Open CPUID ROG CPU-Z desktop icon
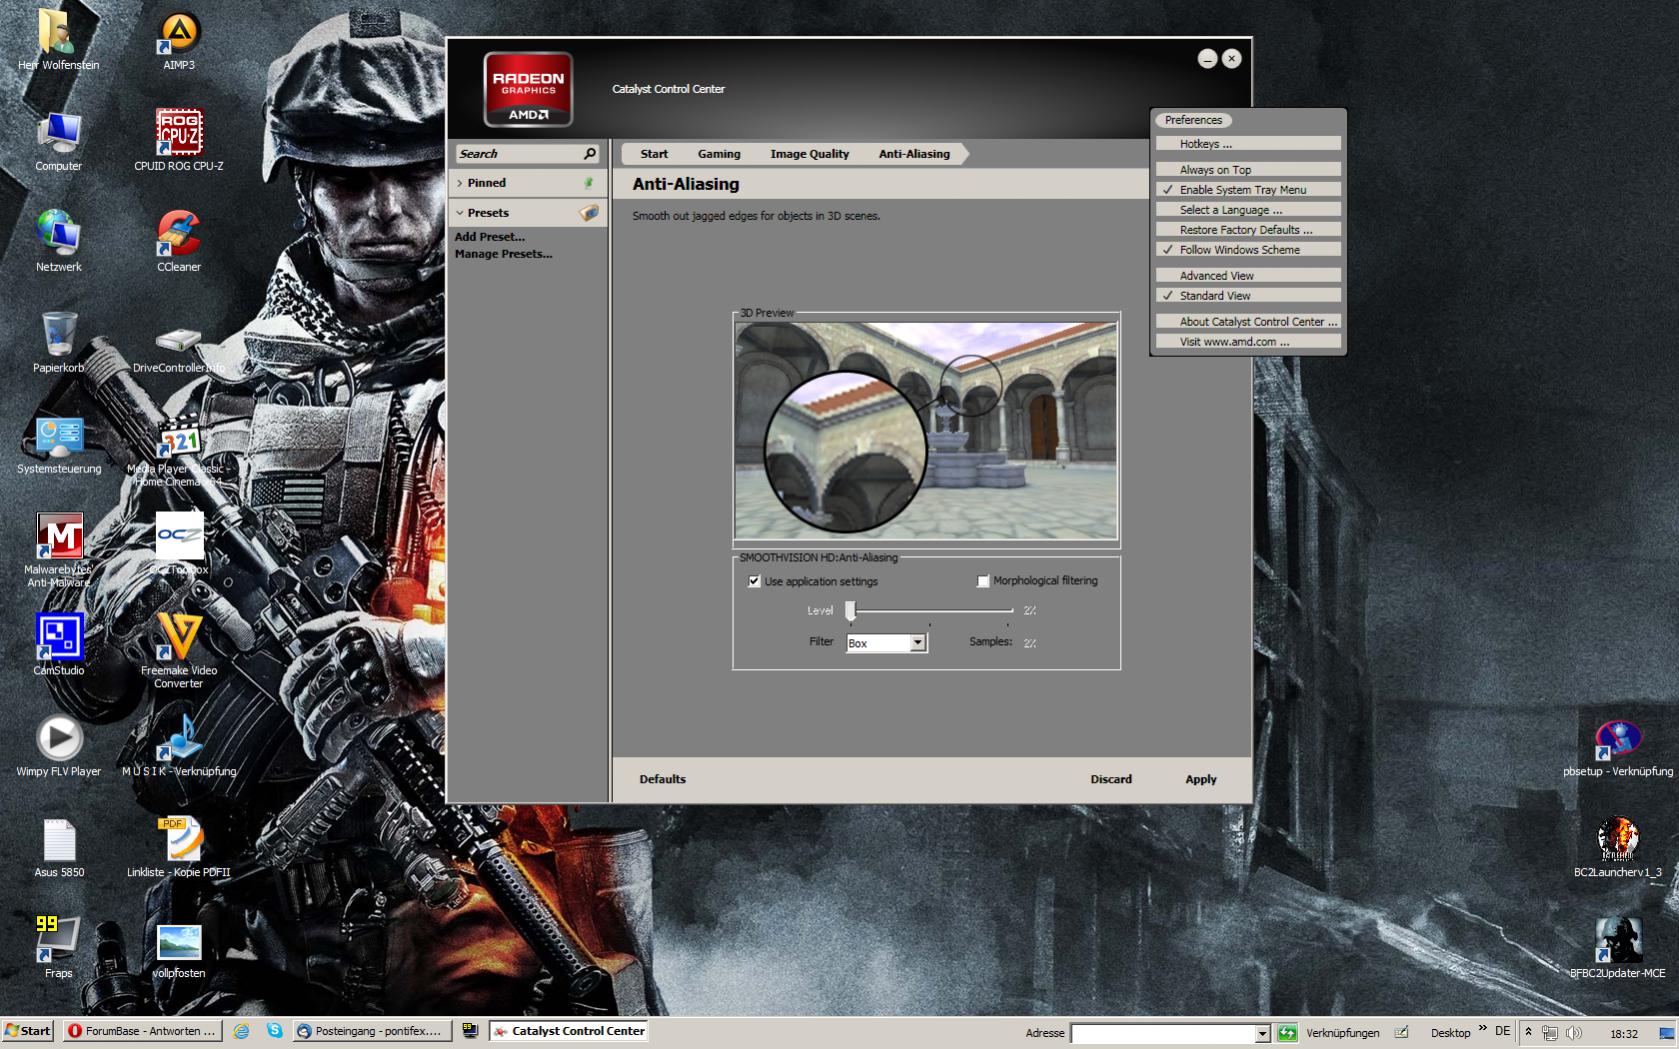The height and width of the screenshot is (1049, 1679). [179, 141]
